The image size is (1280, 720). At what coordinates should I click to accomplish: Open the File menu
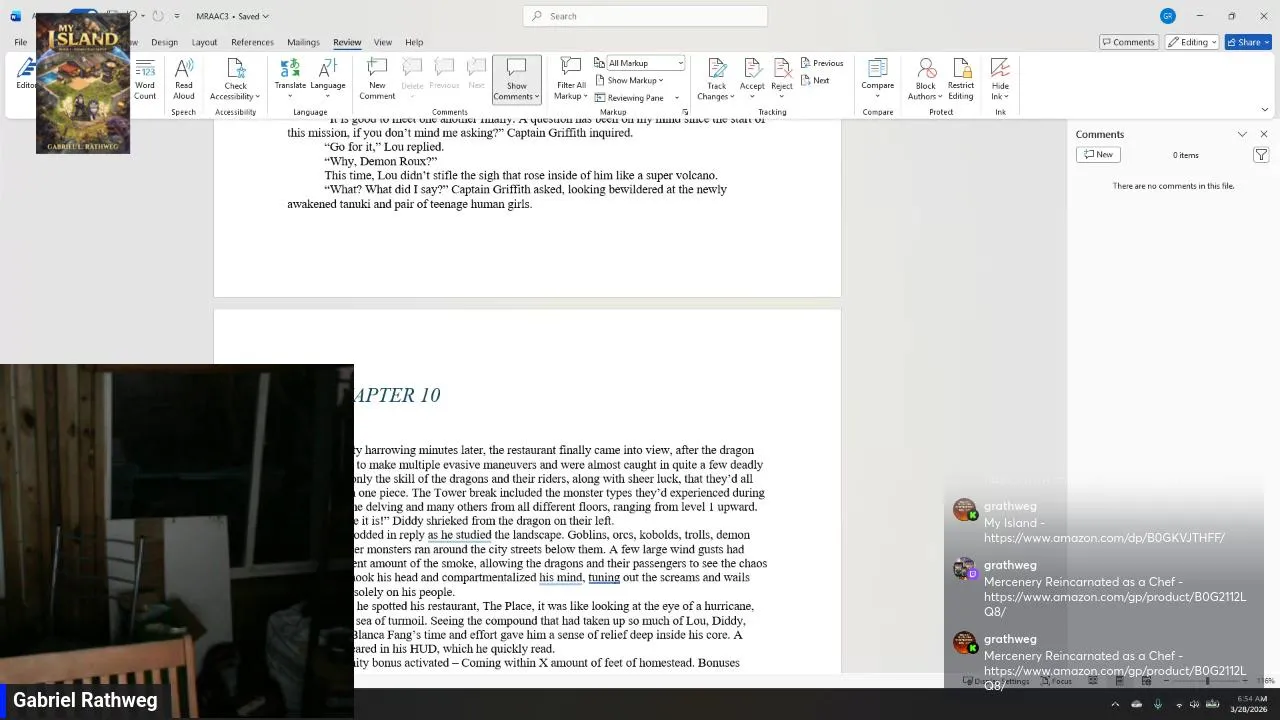click(20, 42)
